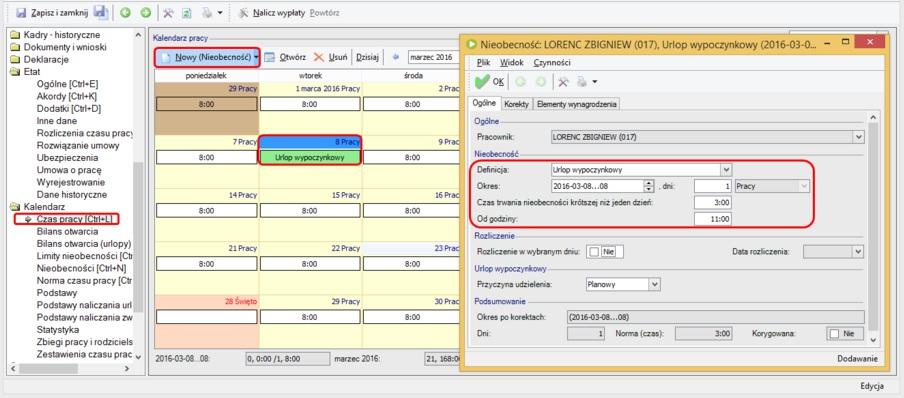Switch to Elementy wynagrodzenia tab
904x398 pixels.
click(x=577, y=104)
